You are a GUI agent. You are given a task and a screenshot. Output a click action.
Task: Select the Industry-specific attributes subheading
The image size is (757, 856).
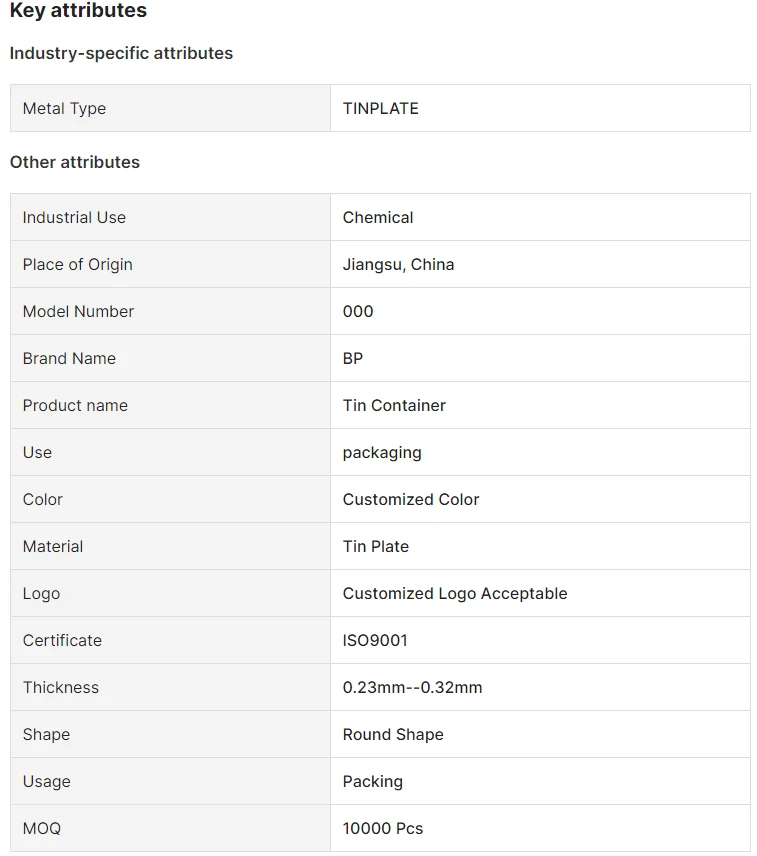[121, 53]
